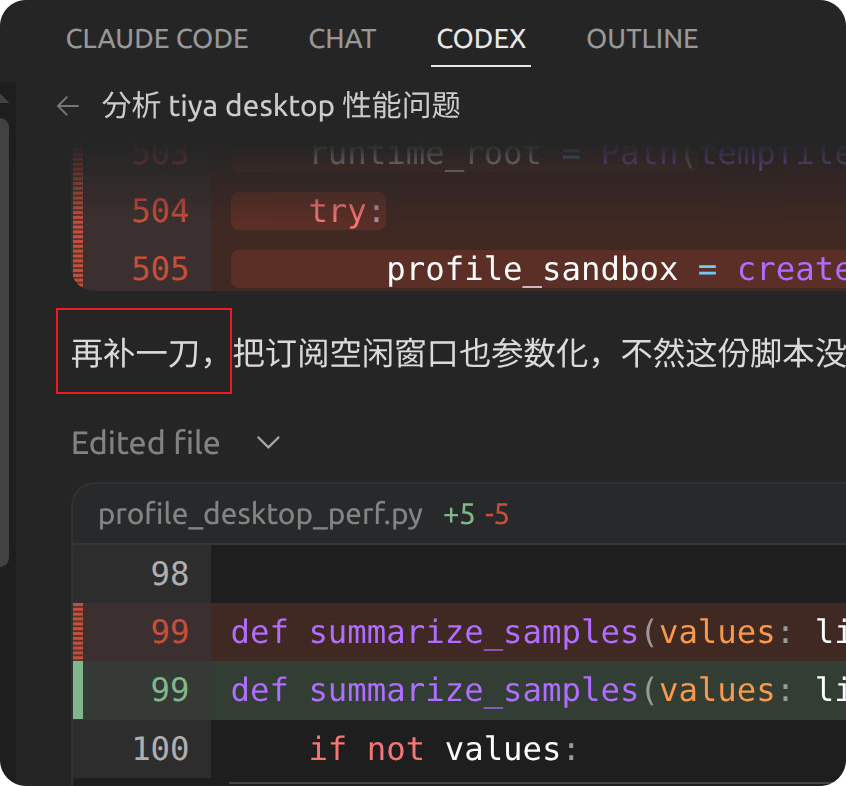Click the -5 deletions count

coord(496,514)
